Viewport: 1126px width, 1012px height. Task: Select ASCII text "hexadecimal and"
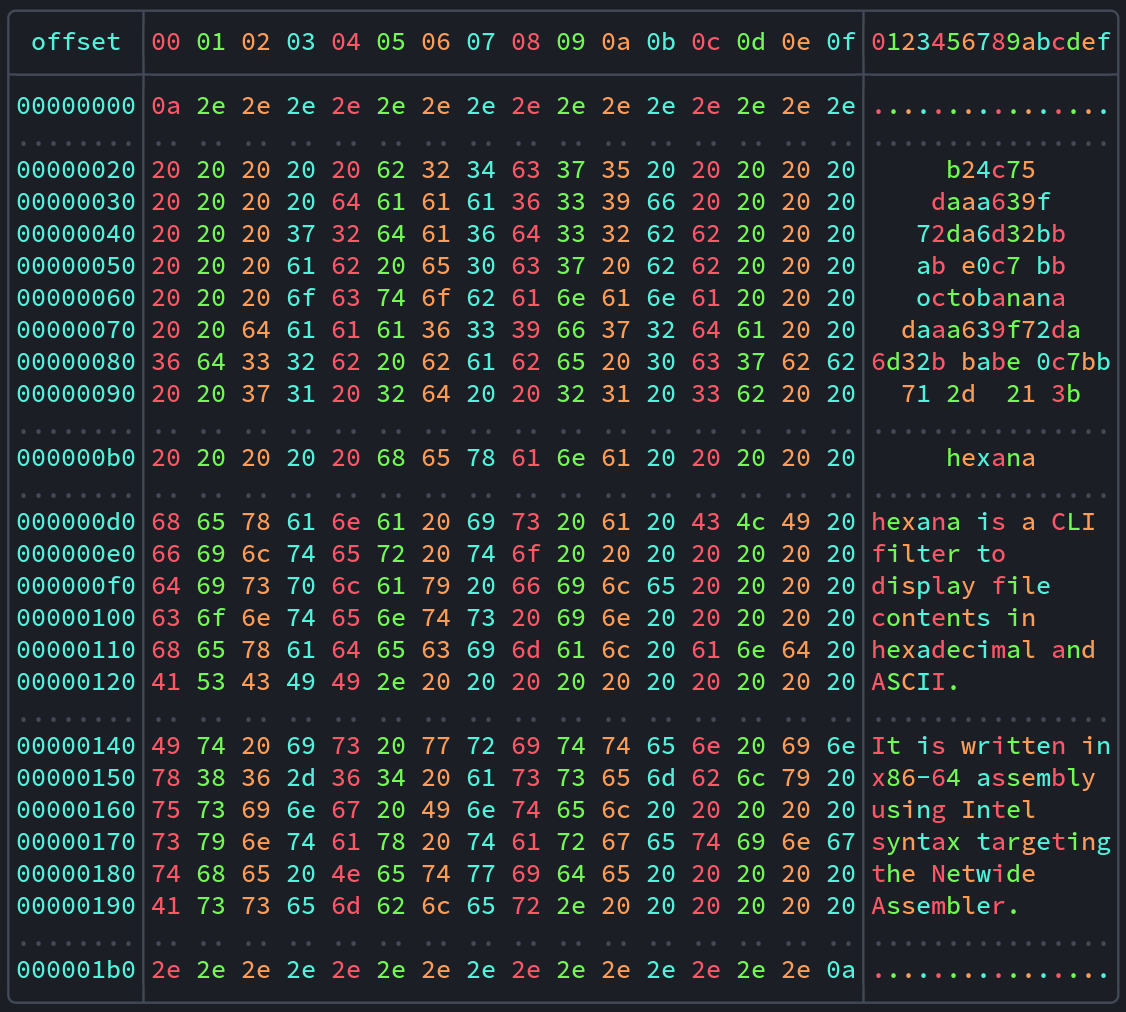pyautogui.click(x=984, y=649)
